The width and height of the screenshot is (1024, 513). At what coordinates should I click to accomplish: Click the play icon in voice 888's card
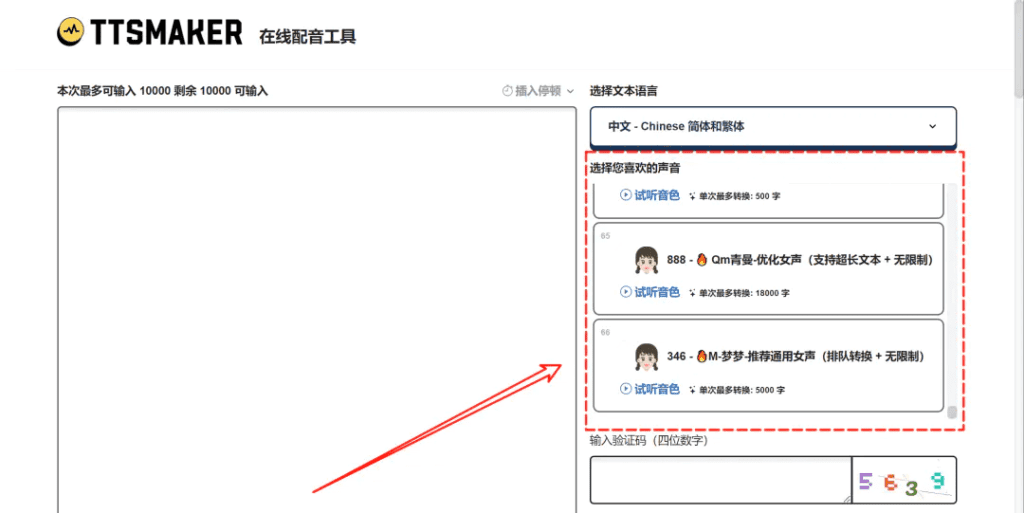(x=626, y=292)
